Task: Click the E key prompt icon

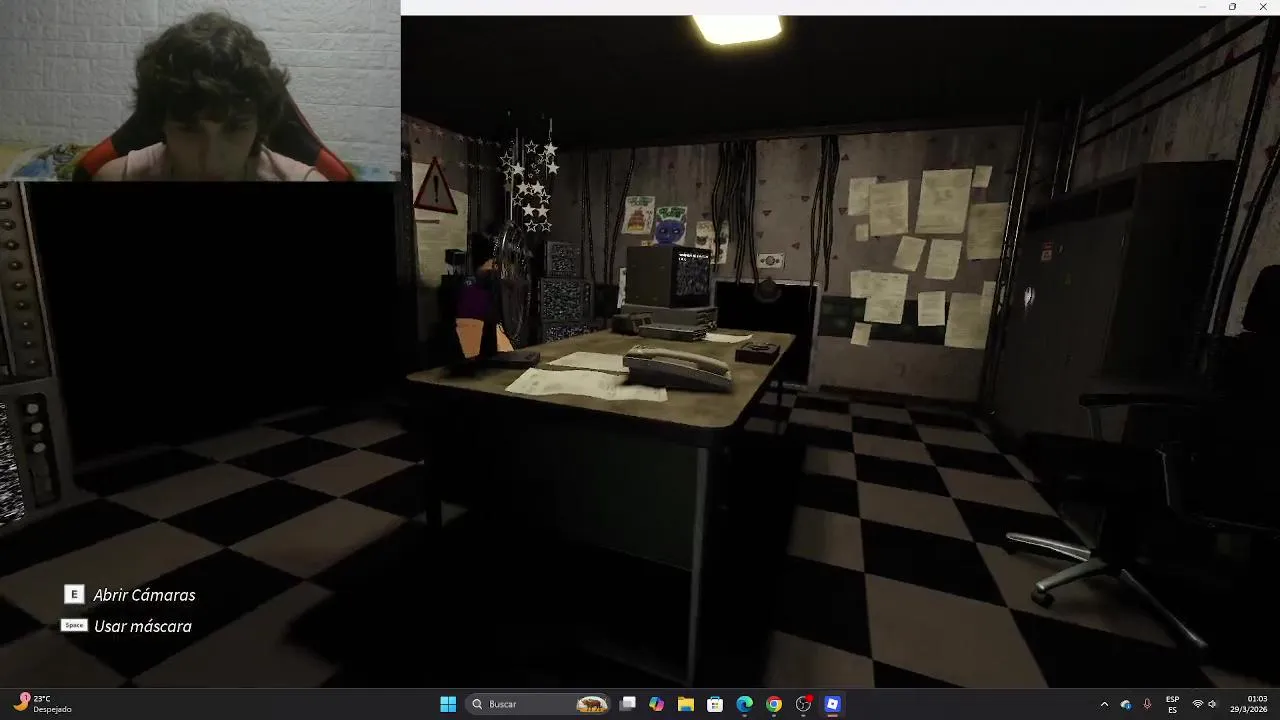Action: point(74,595)
